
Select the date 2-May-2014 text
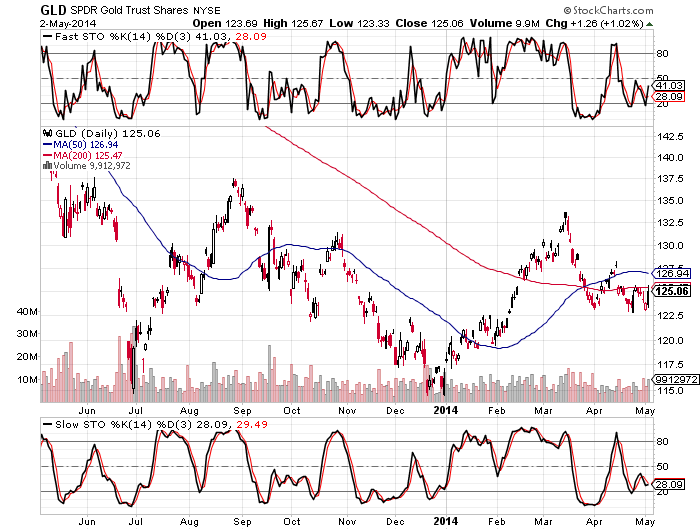point(68,24)
